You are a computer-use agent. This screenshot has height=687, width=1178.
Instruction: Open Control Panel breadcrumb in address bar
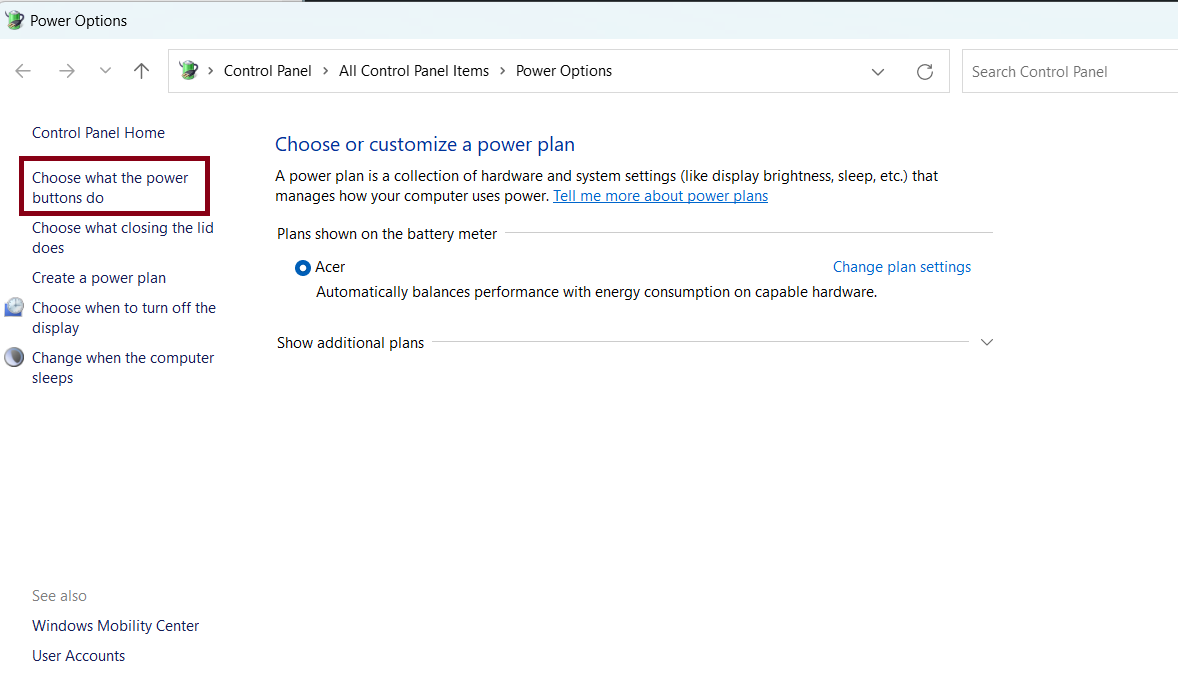pyautogui.click(x=267, y=71)
